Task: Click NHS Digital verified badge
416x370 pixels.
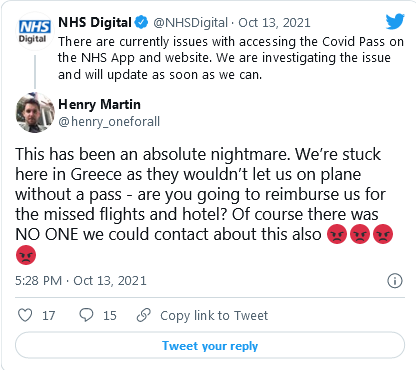Action: coord(141,22)
